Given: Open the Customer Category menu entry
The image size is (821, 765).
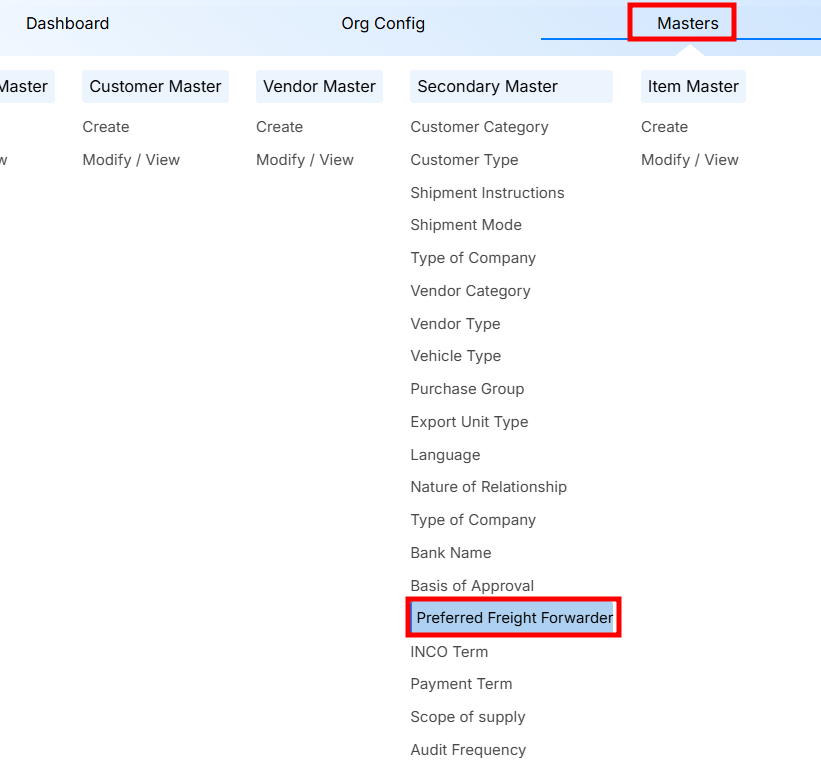Looking at the screenshot, I should [x=479, y=127].
